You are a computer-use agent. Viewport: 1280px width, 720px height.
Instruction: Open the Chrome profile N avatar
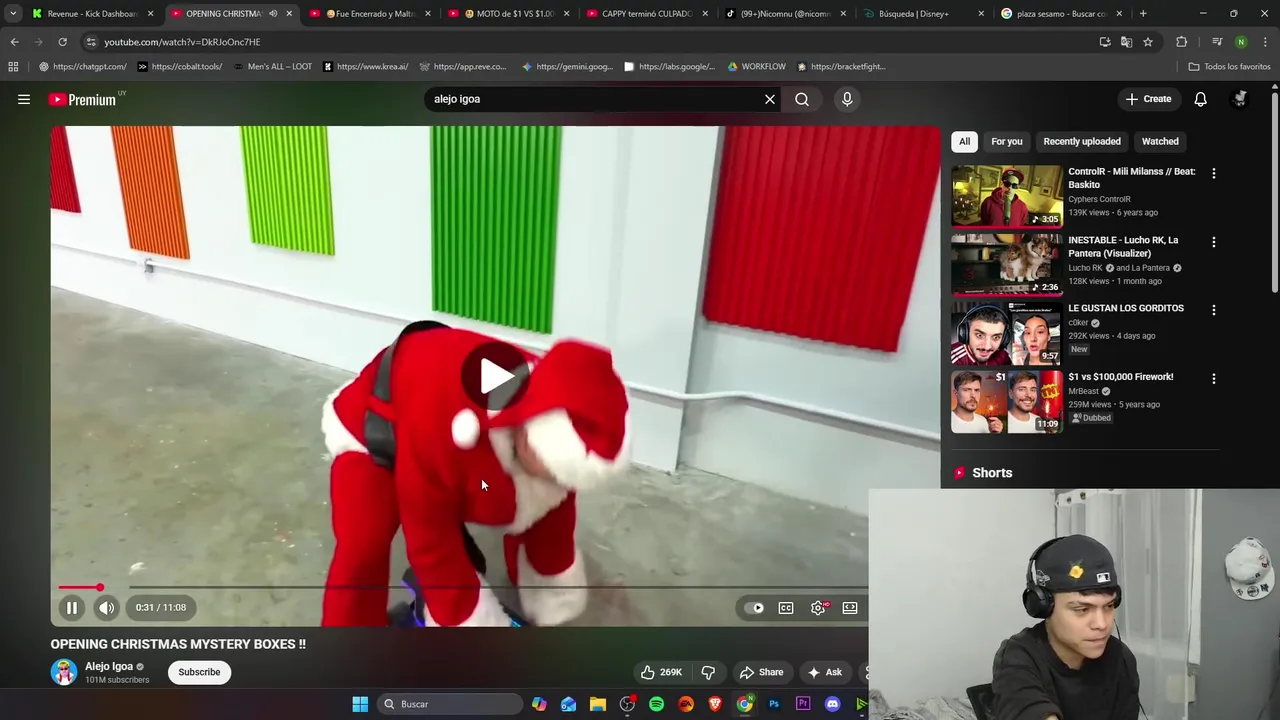coord(1241,42)
